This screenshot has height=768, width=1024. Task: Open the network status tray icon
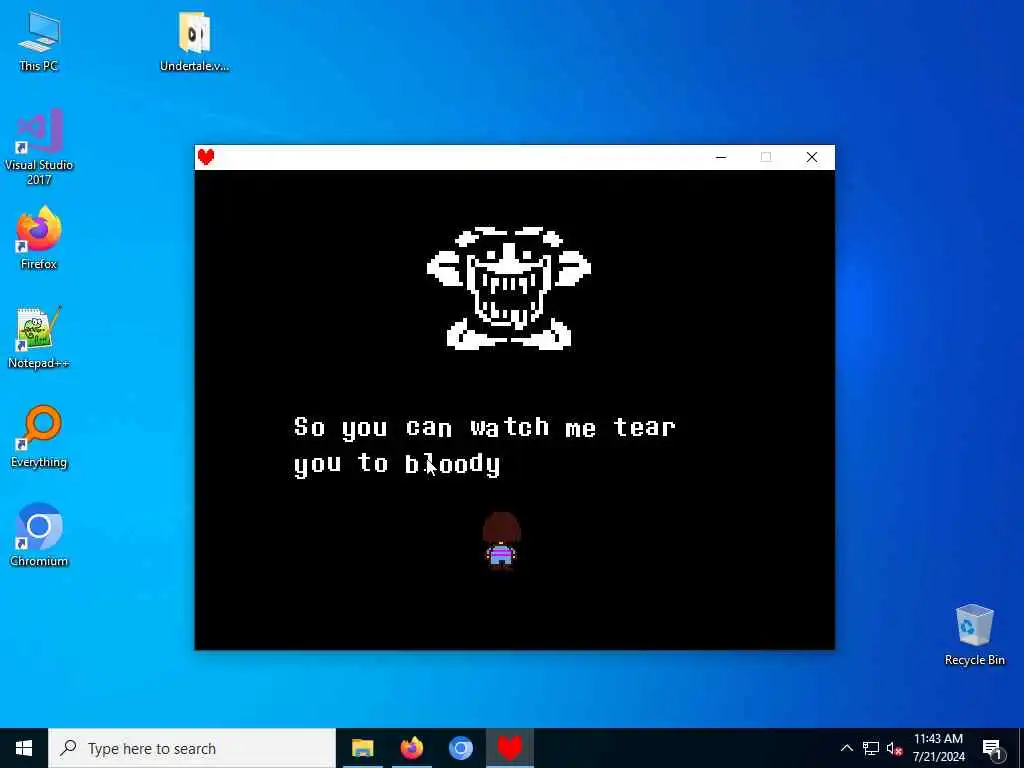click(x=871, y=748)
